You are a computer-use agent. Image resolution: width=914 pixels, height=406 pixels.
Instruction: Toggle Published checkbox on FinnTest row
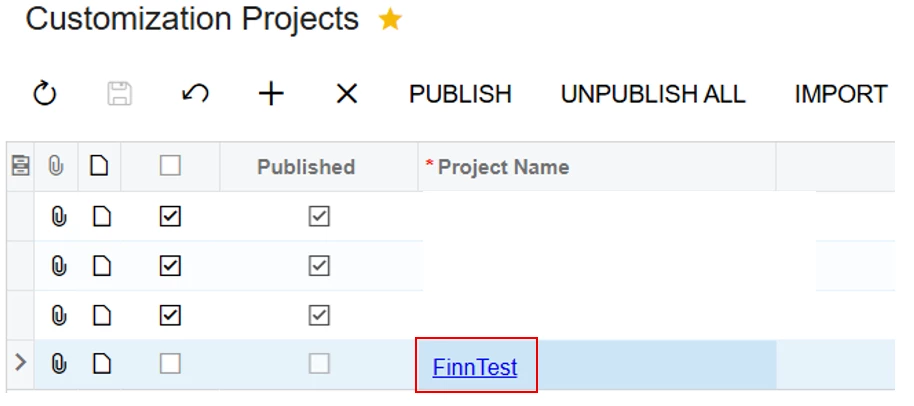pyautogui.click(x=319, y=366)
